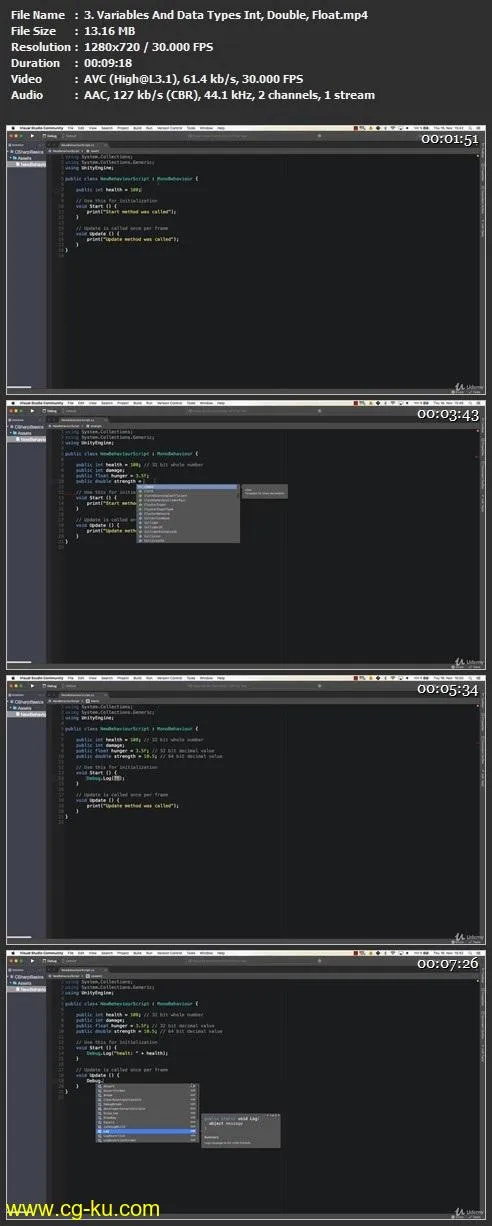This screenshot has height=1226, width=492.
Task: Open the Debug configuration dropdown in the 00:03:43 frame
Action: [x=51, y=411]
